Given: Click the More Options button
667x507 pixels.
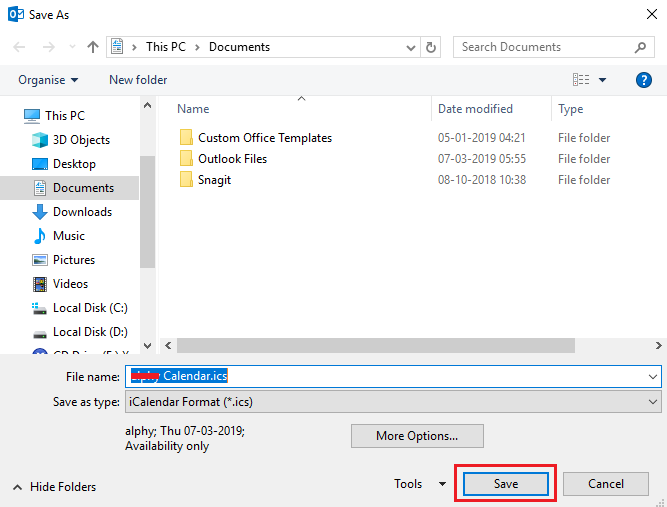Looking at the screenshot, I should (417, 436).
